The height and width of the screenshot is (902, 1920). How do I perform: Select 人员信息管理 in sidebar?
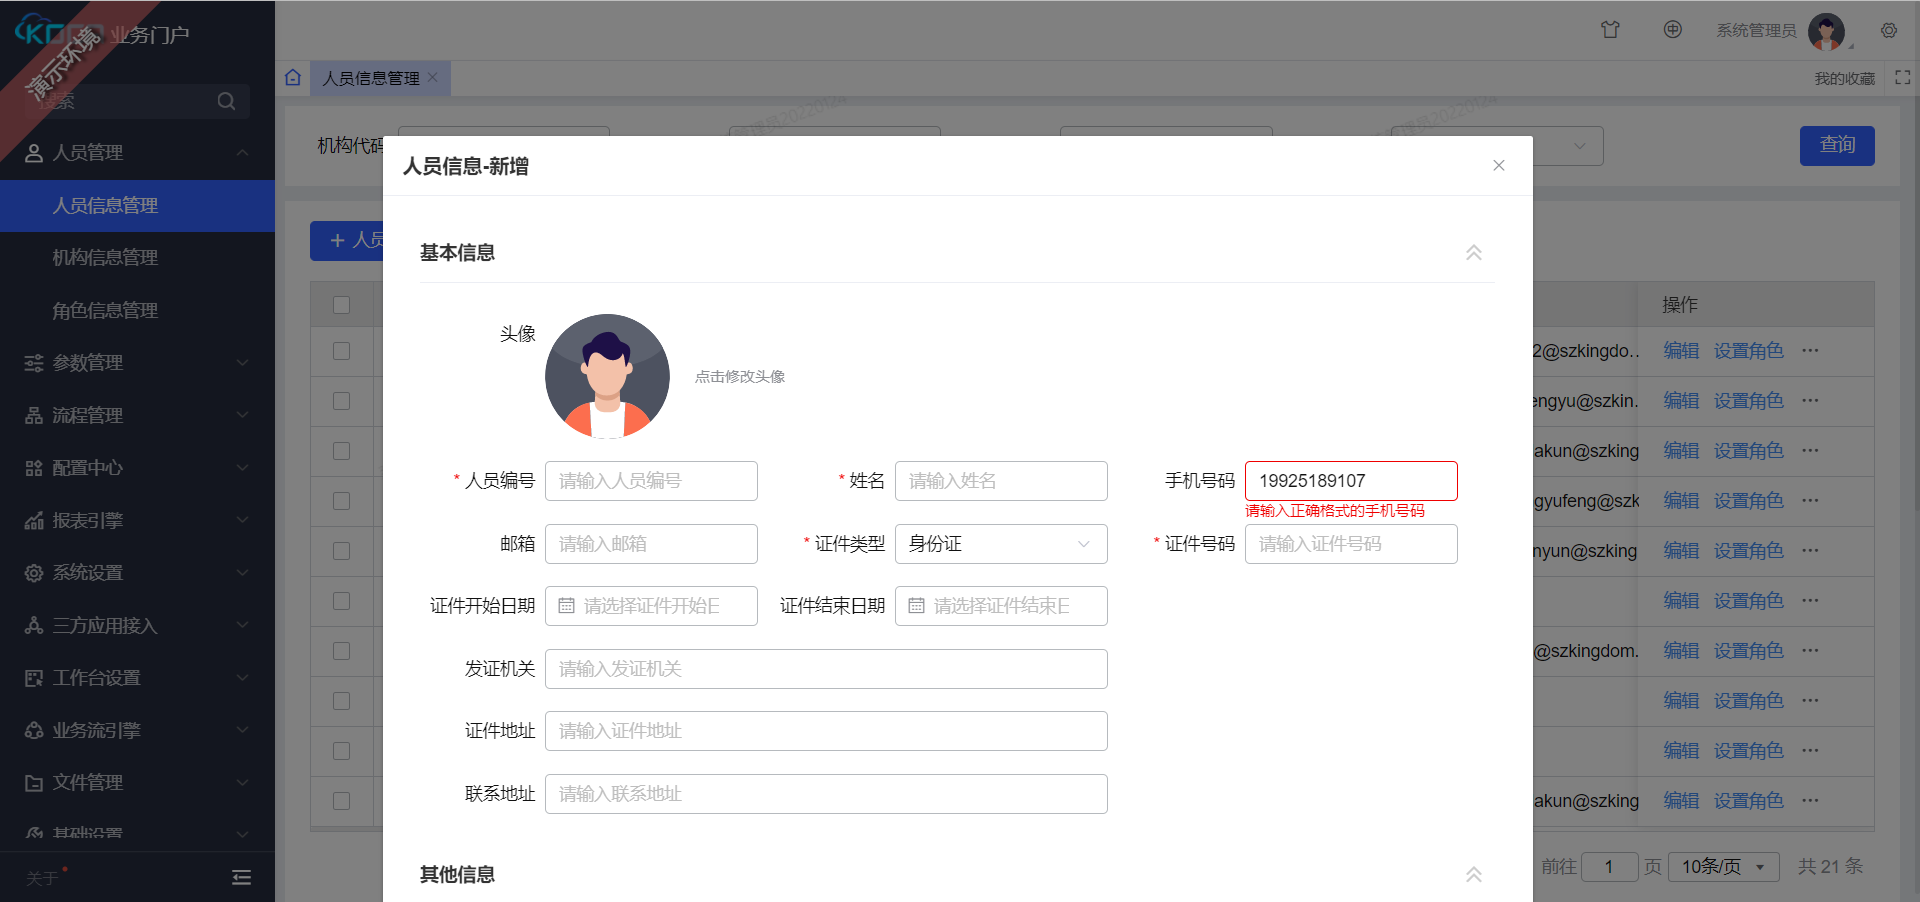tap(137, 205)
